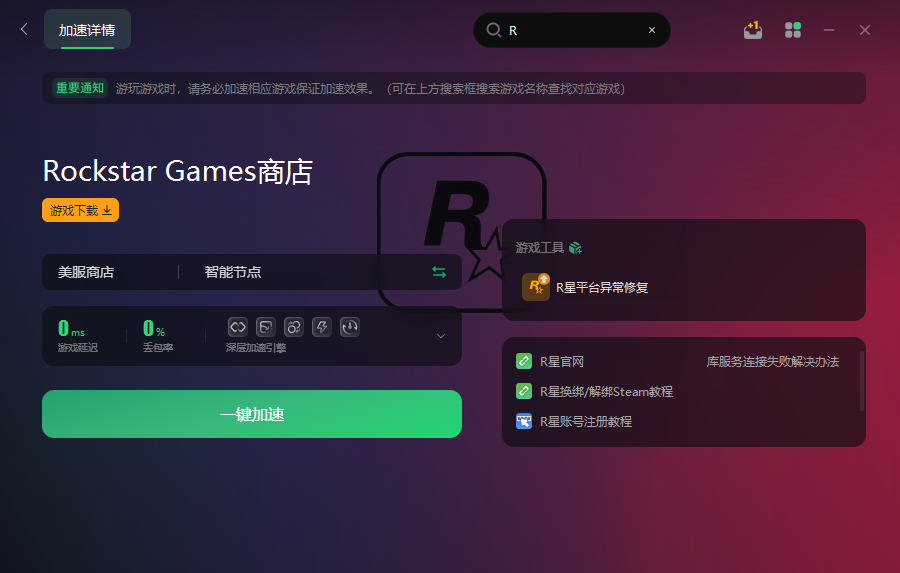Expand the 深层加速引擎 panel chevron
Screen dimensions: 900x573
(x=441, y=336)
